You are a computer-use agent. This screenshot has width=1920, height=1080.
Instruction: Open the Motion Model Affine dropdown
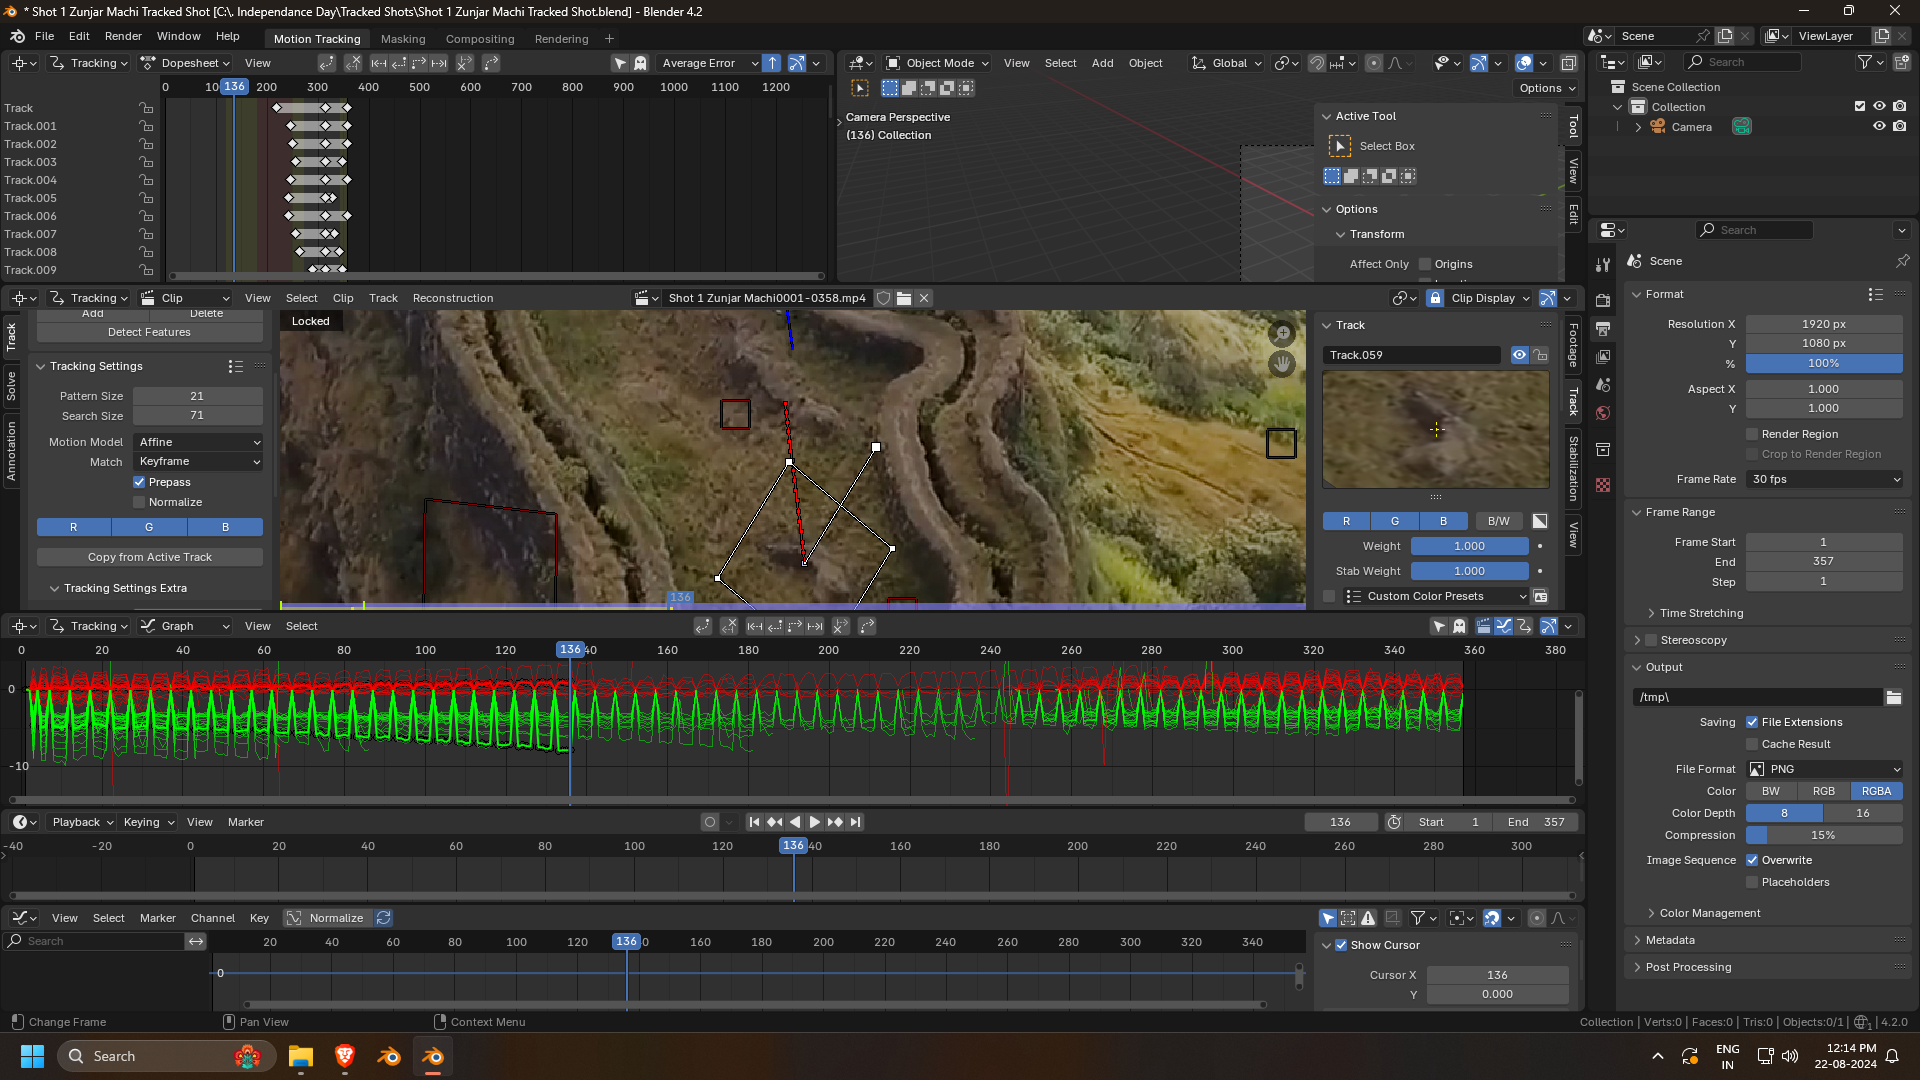click(198, 442)
